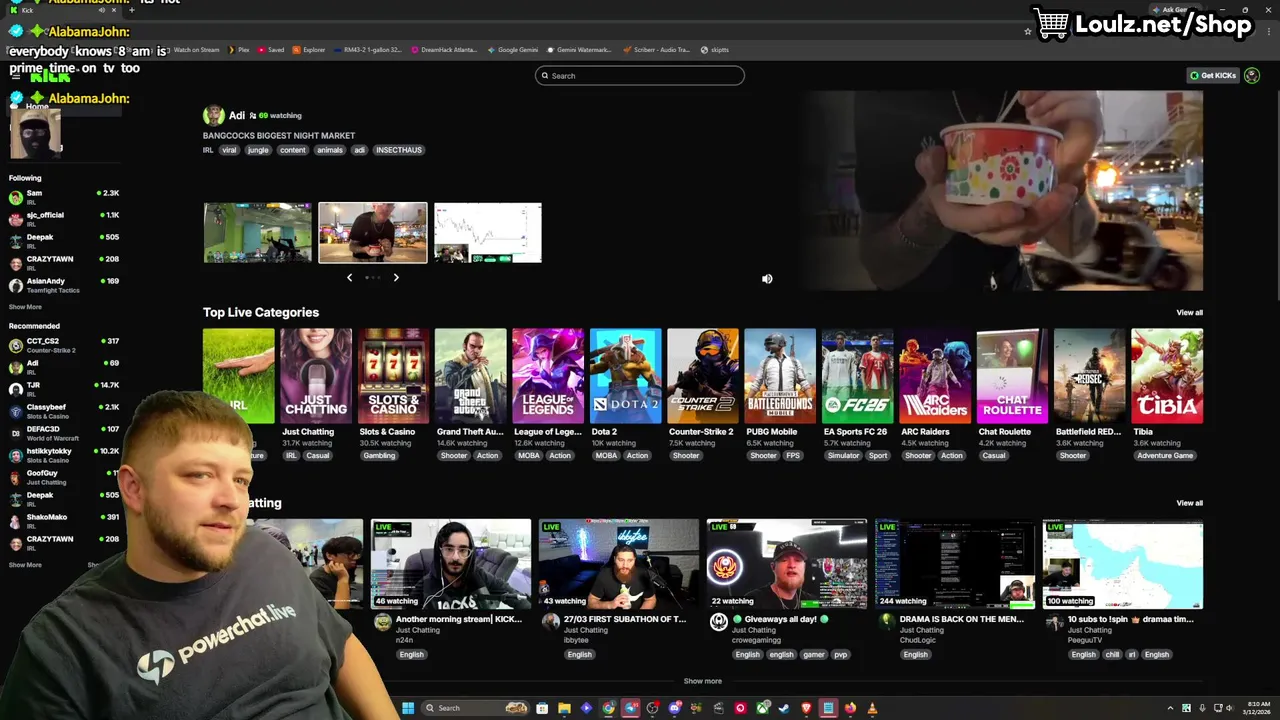Image resolution: width=1280 pixels, height=720 pixels.
Task: Open the Chat Roulette category card
Action: [1012, 376]
